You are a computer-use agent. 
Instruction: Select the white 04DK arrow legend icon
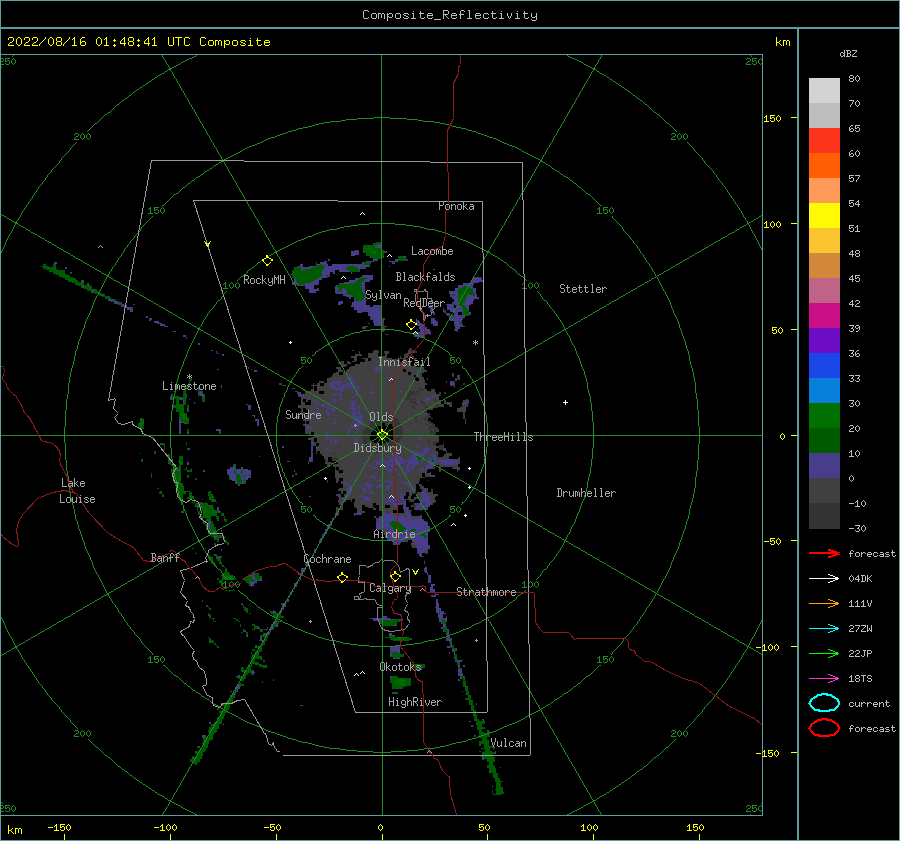tap(824, 578)
